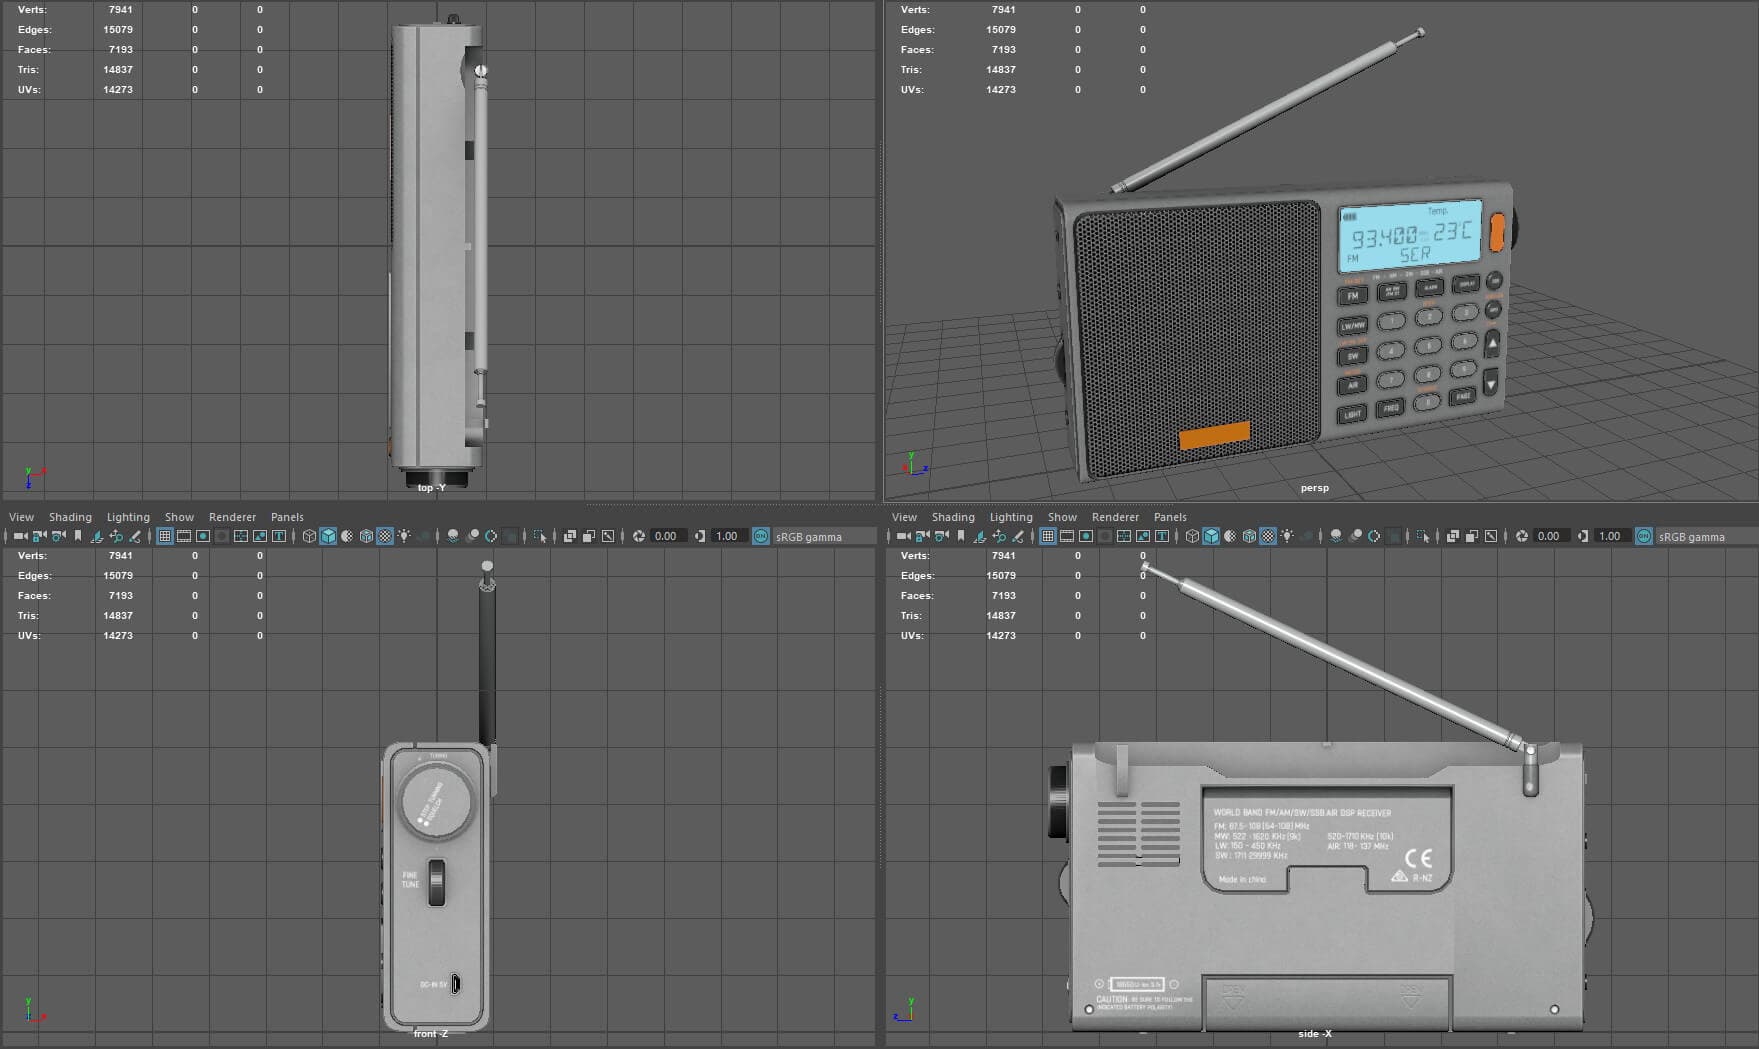Enable 2D Pan/Zoom icon in front-view panel toolbar
1759x1049 pixels.
point(116,536)
